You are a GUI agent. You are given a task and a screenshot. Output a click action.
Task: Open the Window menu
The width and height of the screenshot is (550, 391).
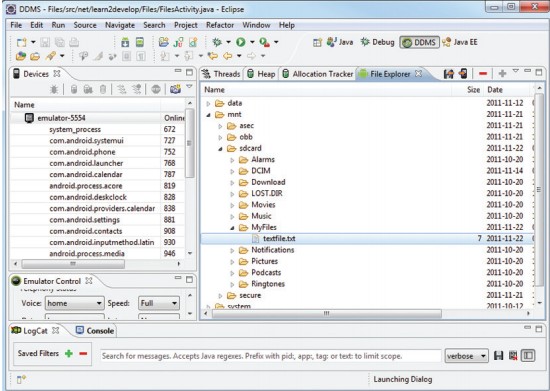(x=256, y=25)
